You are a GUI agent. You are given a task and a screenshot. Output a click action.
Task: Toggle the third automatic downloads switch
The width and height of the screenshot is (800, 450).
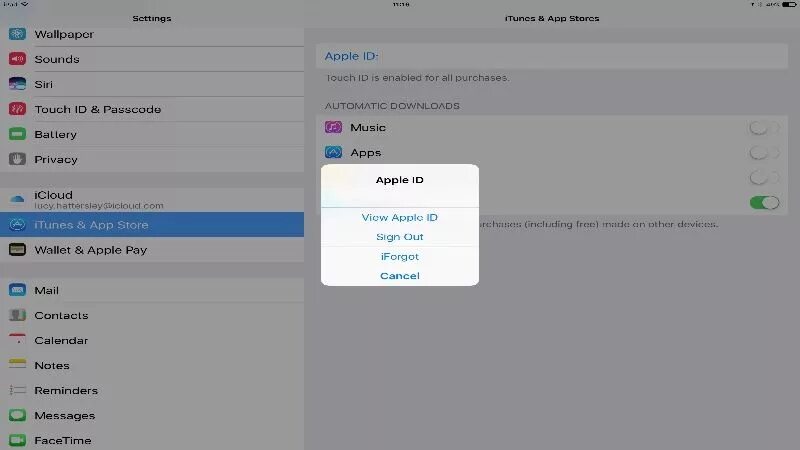tap(764, 178)
